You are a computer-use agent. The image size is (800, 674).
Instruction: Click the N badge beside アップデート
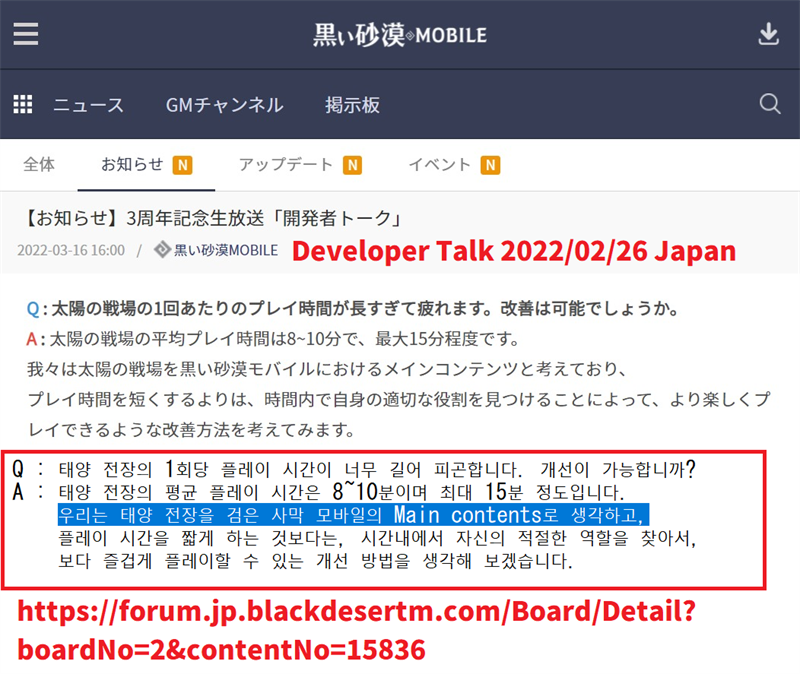352,165
